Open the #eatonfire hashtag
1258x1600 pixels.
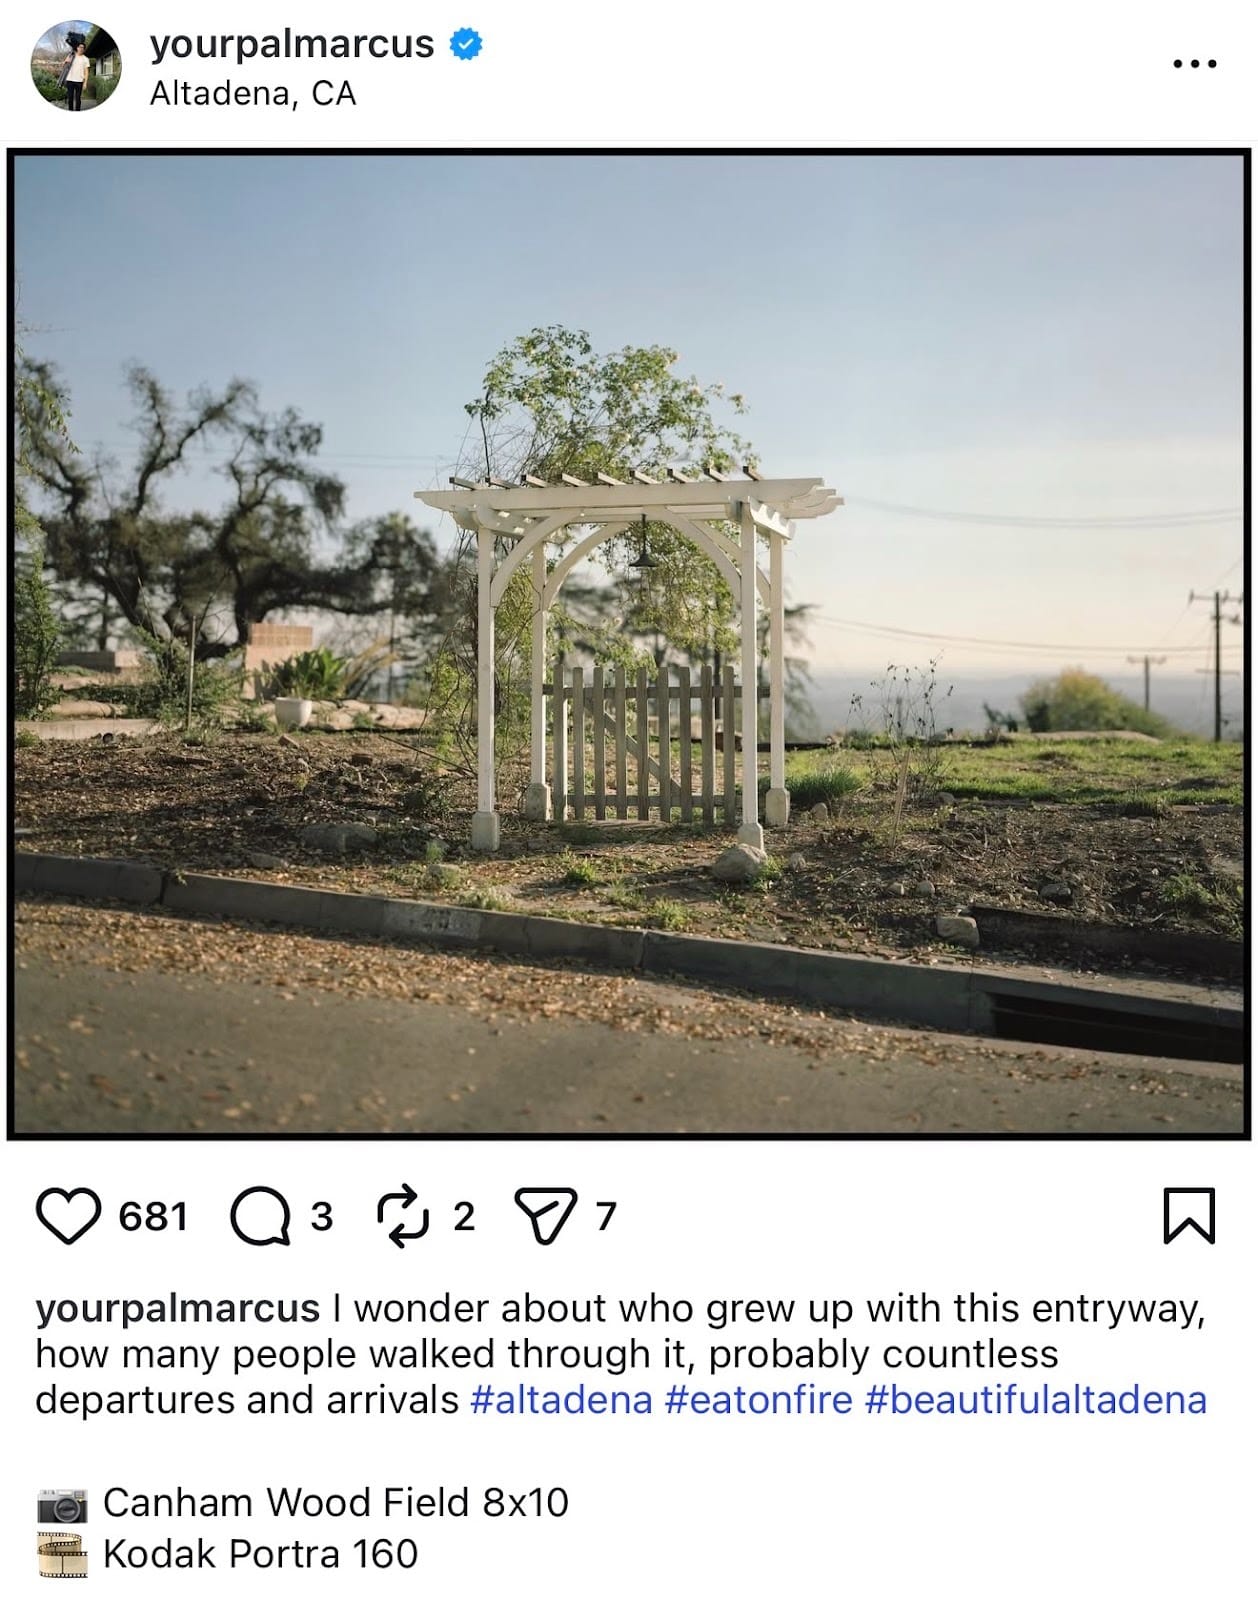(x=758, y=1399)
